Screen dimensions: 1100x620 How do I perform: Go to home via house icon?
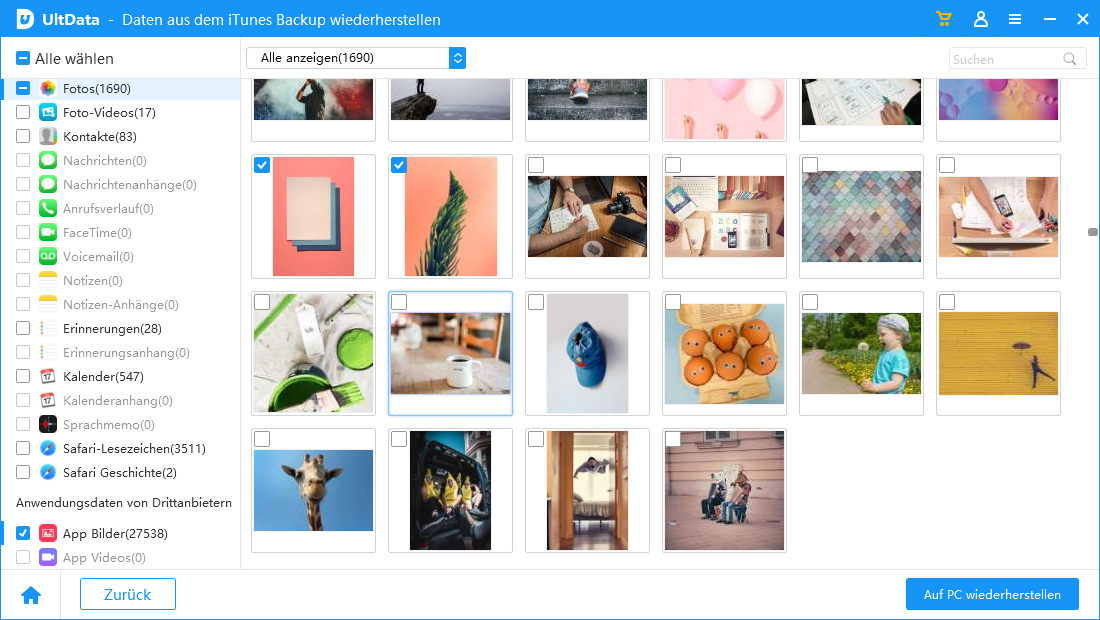pos(31,595)
